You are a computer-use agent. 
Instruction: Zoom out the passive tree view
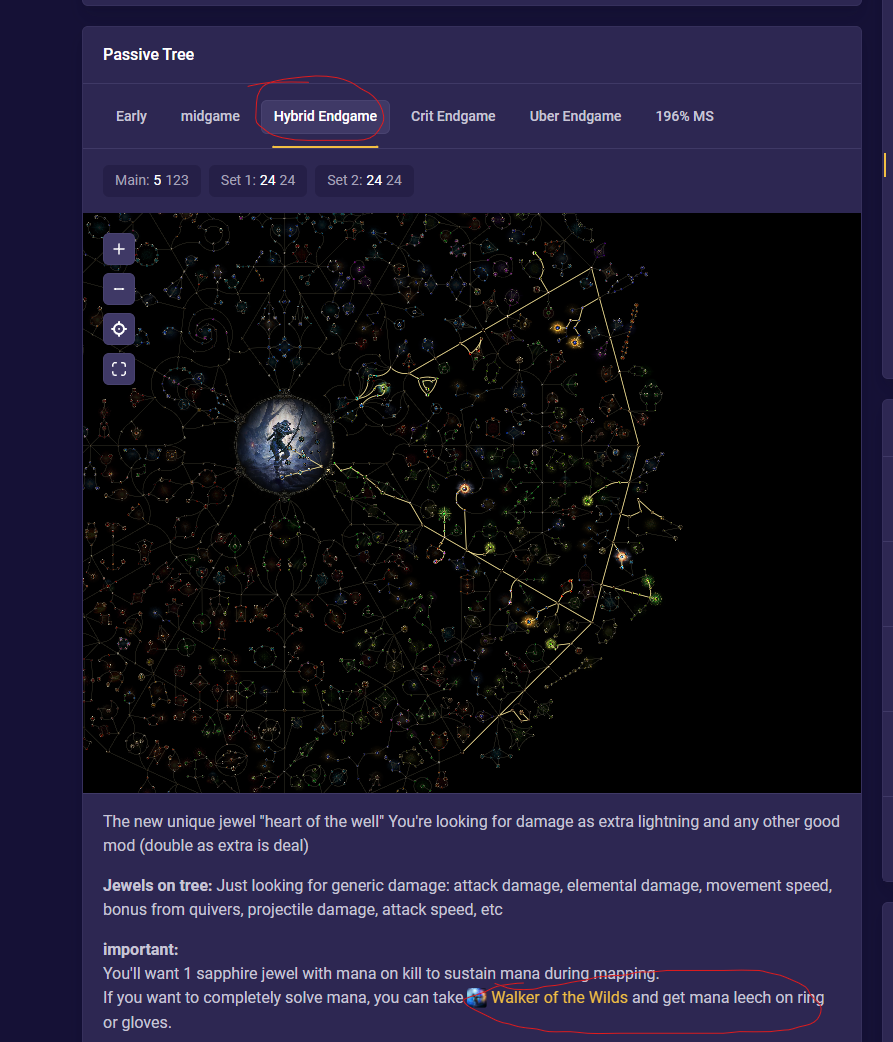[119, 289]
